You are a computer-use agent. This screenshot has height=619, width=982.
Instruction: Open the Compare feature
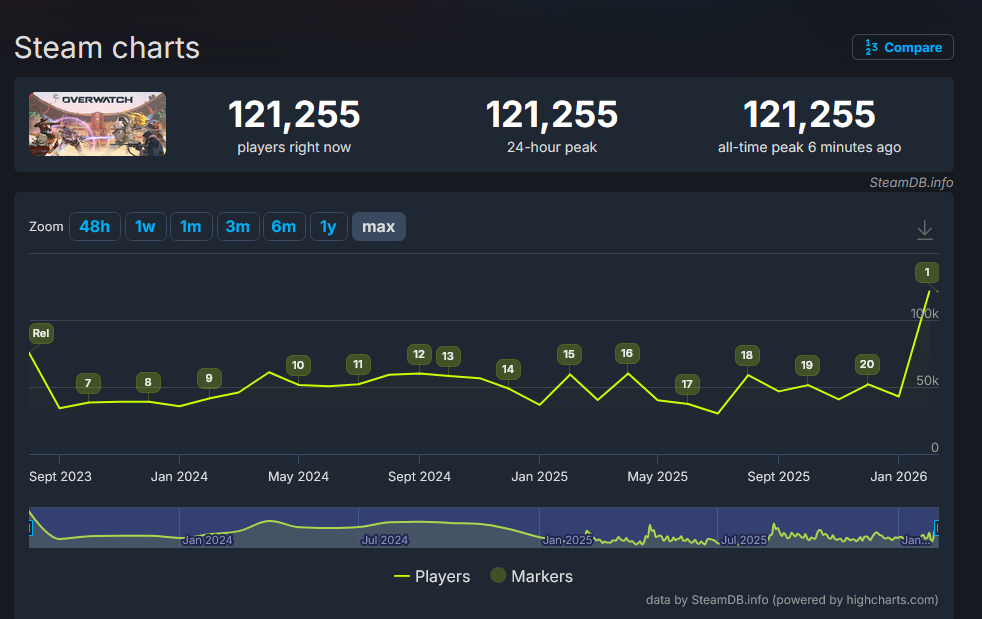[x=902, y=47]
